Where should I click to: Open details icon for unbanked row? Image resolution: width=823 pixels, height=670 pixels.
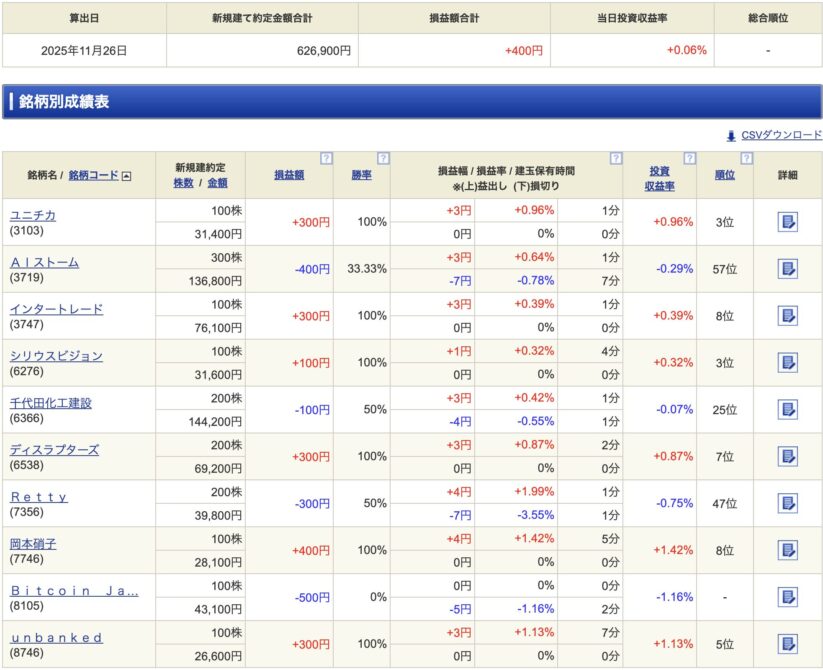(x=787, y=644)
